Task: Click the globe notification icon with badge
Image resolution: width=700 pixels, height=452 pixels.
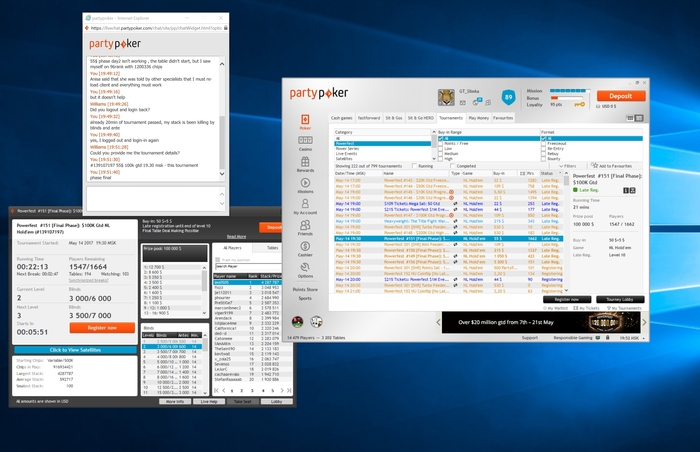Action: coord(477,102)
